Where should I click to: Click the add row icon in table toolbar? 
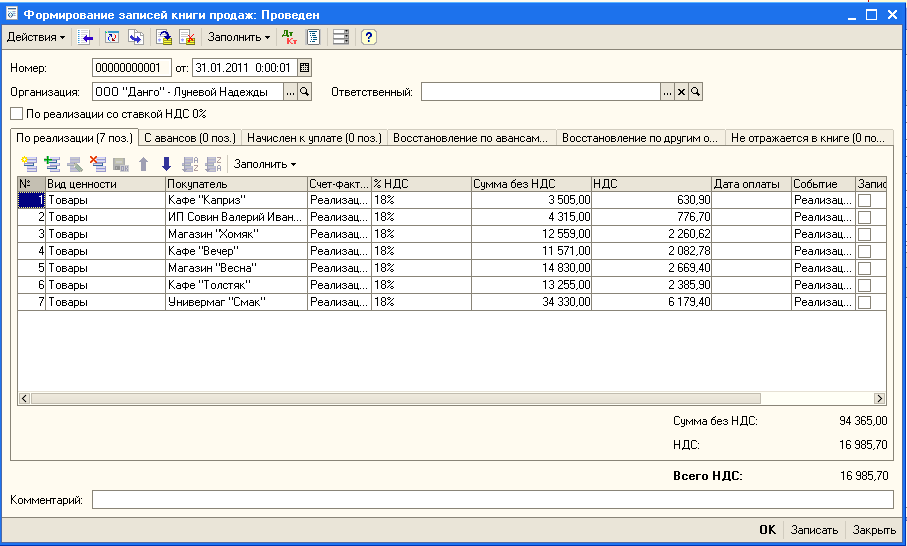point(29,164)
